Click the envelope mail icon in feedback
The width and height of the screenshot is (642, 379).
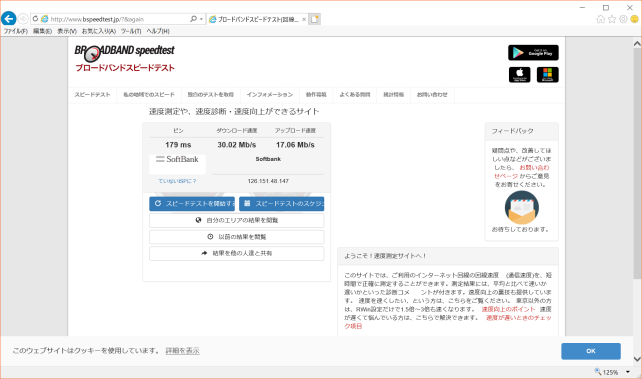522,208
